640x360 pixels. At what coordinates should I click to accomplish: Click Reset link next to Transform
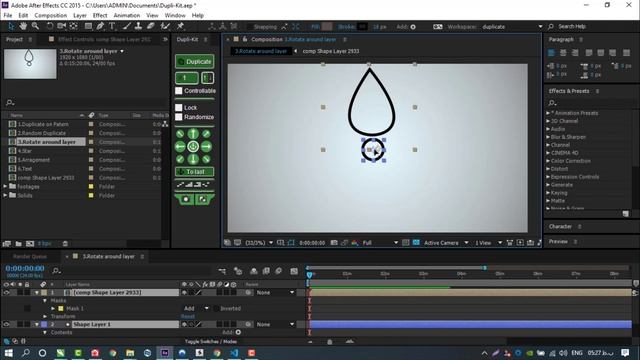point(188,316)
